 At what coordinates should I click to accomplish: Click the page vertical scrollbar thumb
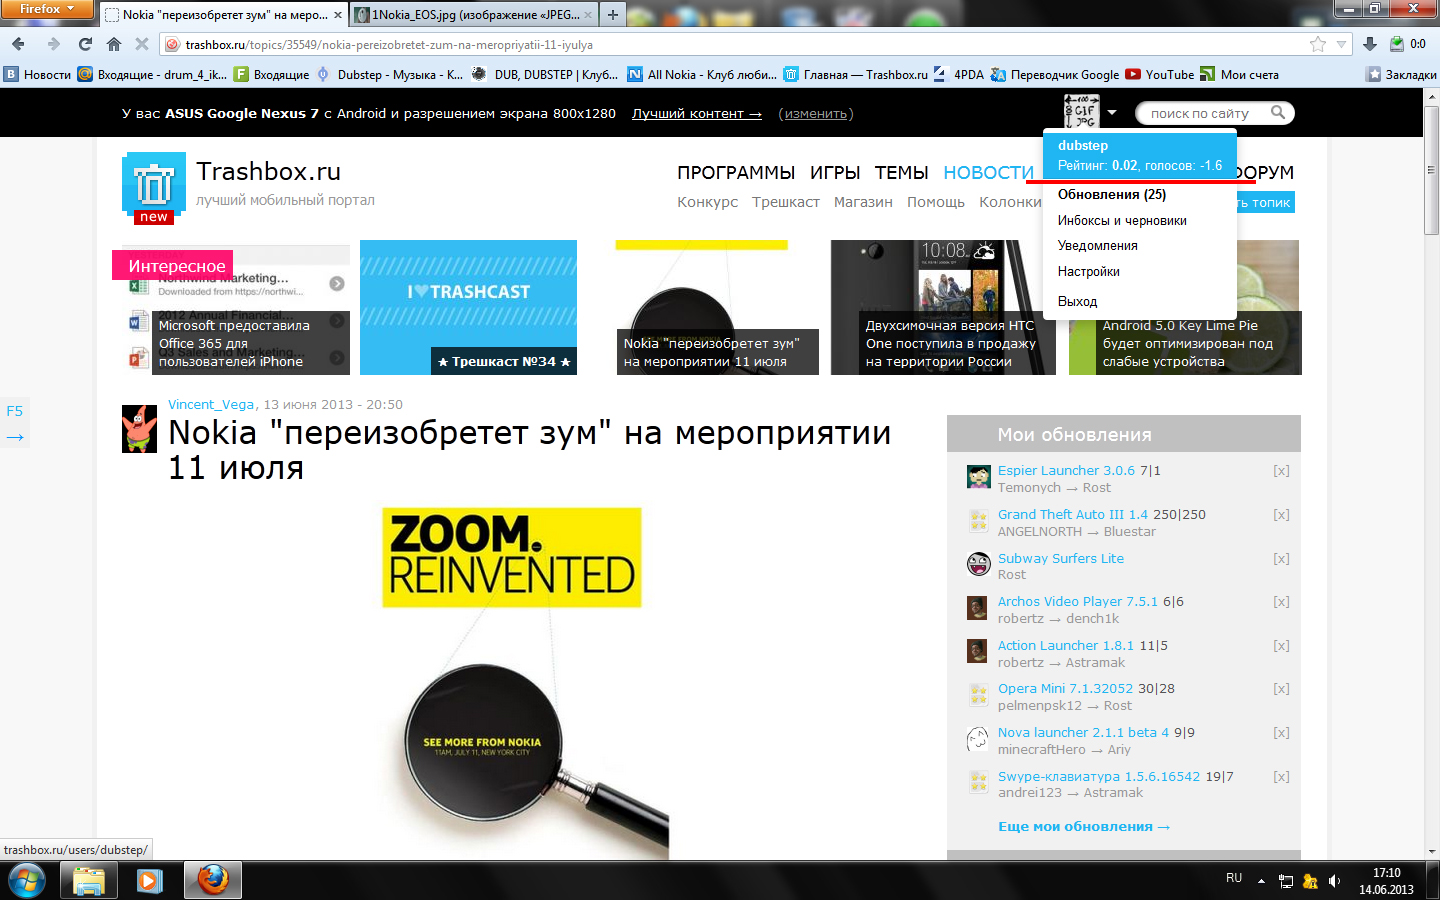1431,170
